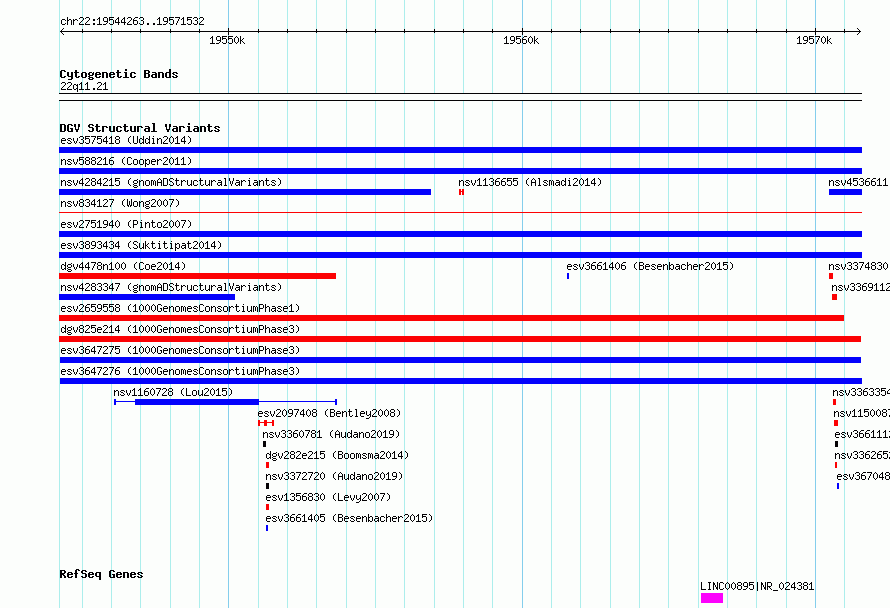Viewport: 890px width, 608px height.
Task: Click the Cytogenetic Bands track title
Action: coord(119,74)
